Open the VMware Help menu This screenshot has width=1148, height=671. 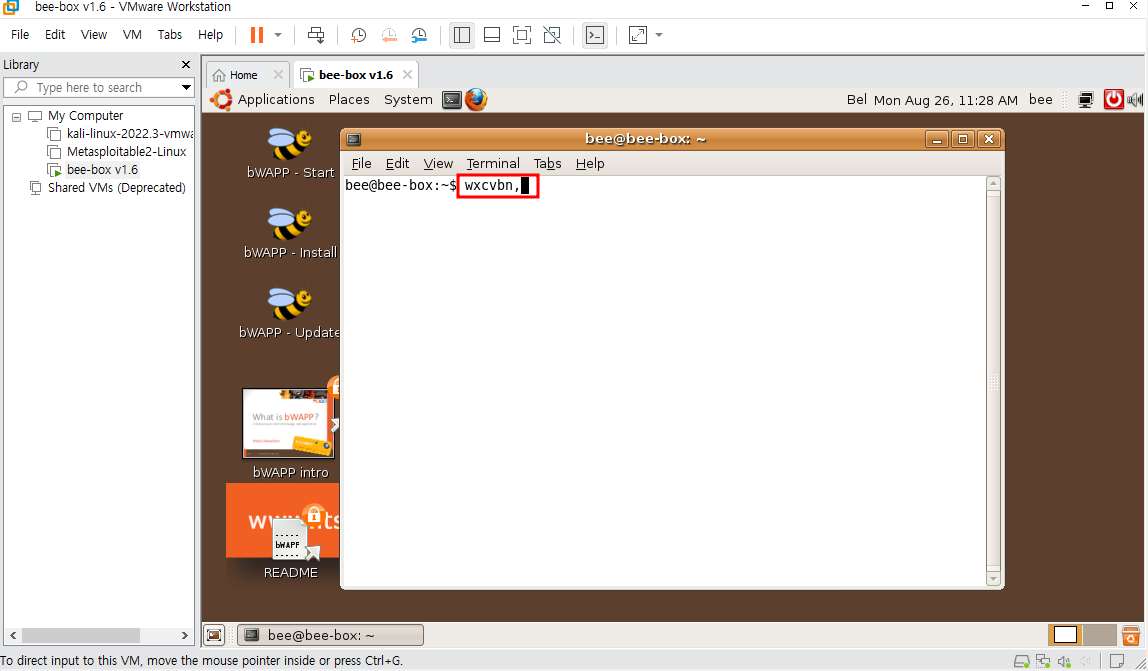(x=210, y=34)
